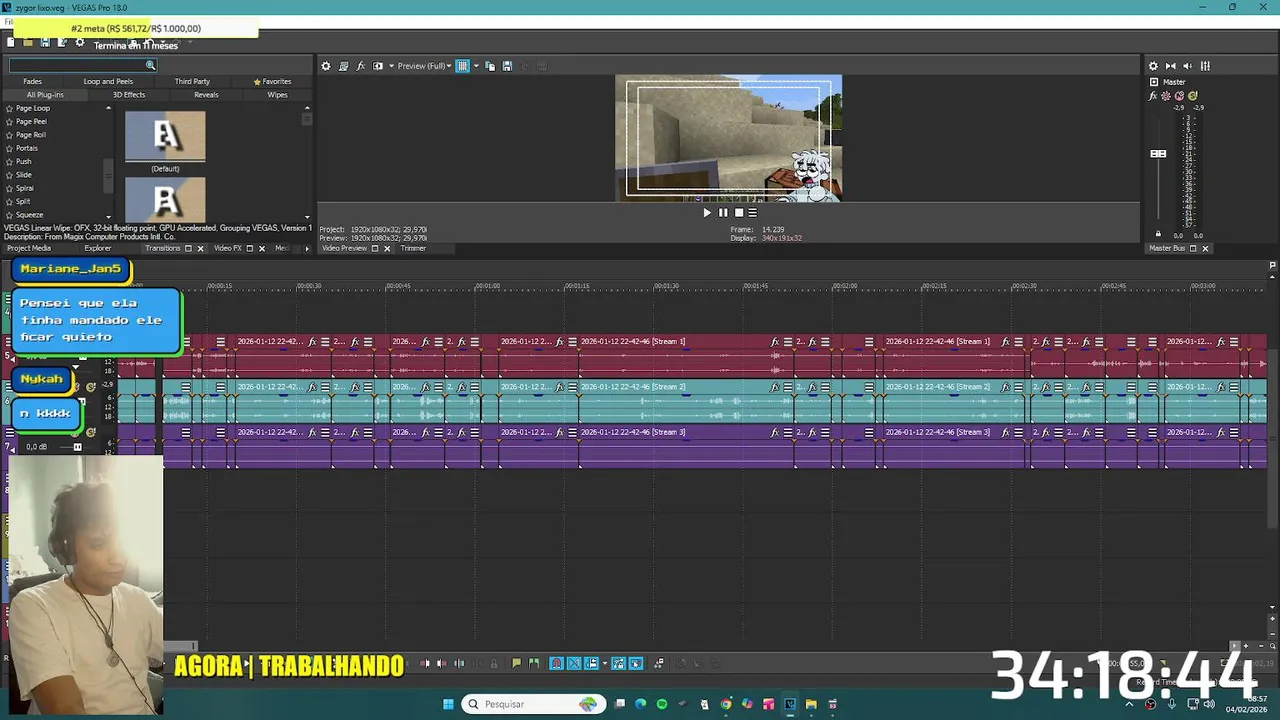Toggle Master Bus dim output icon

[x=1188, y=66]
